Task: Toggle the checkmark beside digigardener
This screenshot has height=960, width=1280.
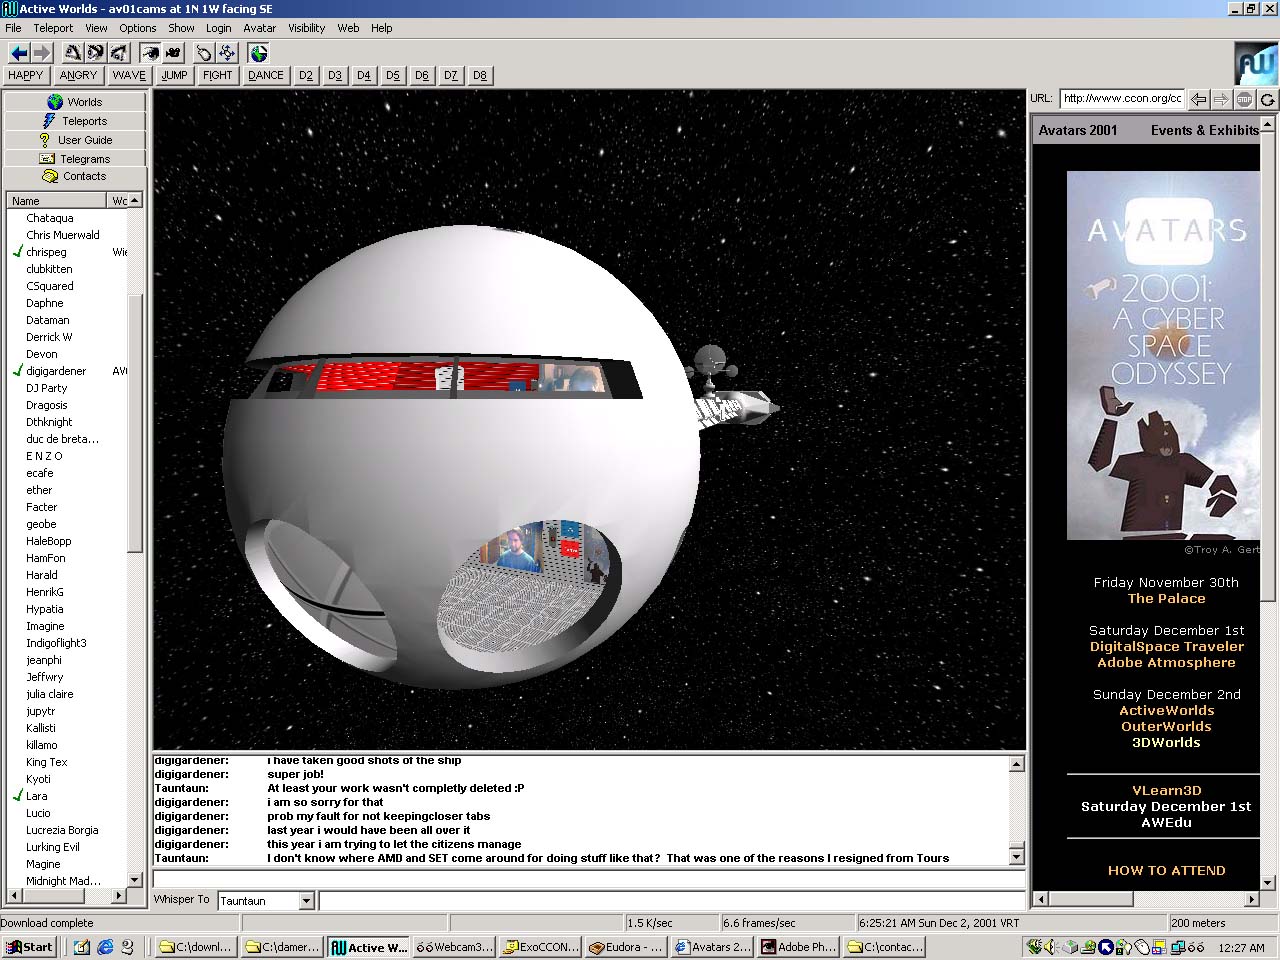Action: (x=17, y=371)
